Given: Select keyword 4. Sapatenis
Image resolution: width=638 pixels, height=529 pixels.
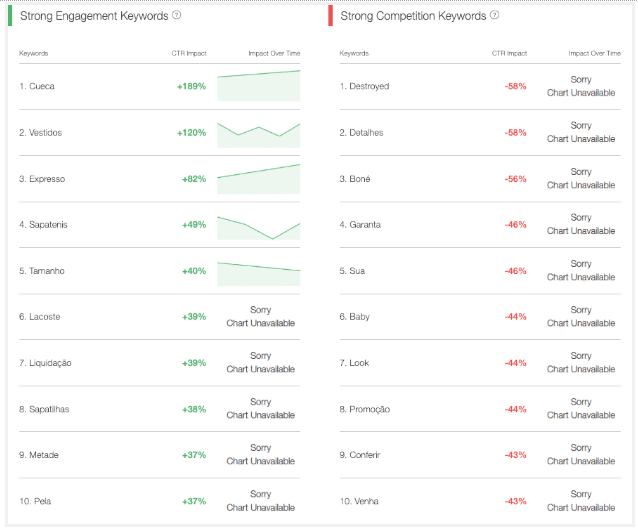Looking at the screenshot, I should (43, 225).
